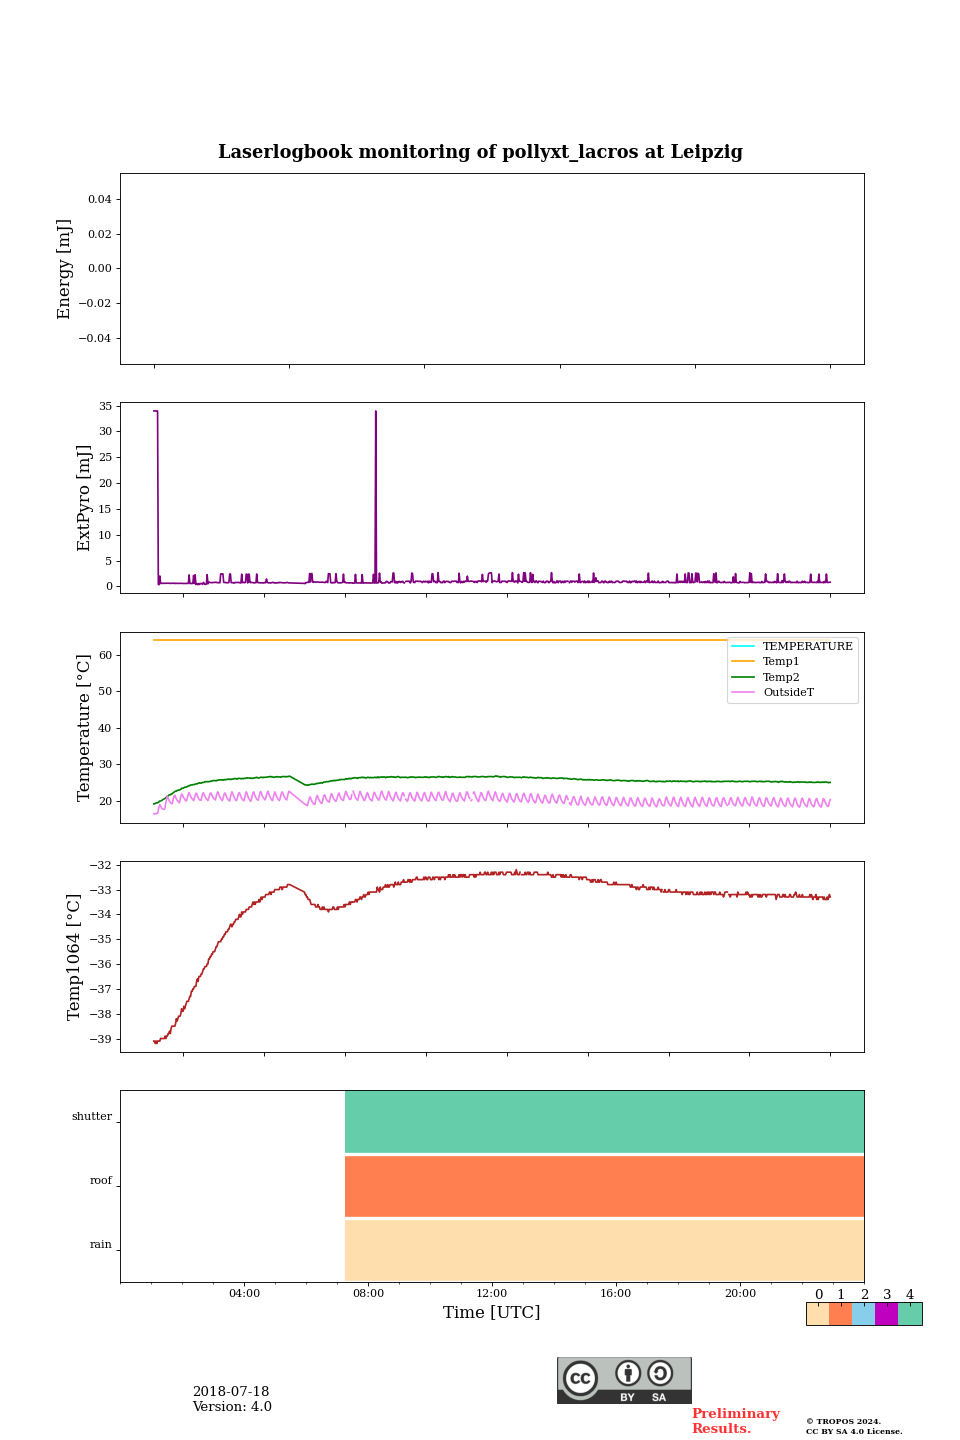Click the 'shutter' row label

click(92, 1117)
